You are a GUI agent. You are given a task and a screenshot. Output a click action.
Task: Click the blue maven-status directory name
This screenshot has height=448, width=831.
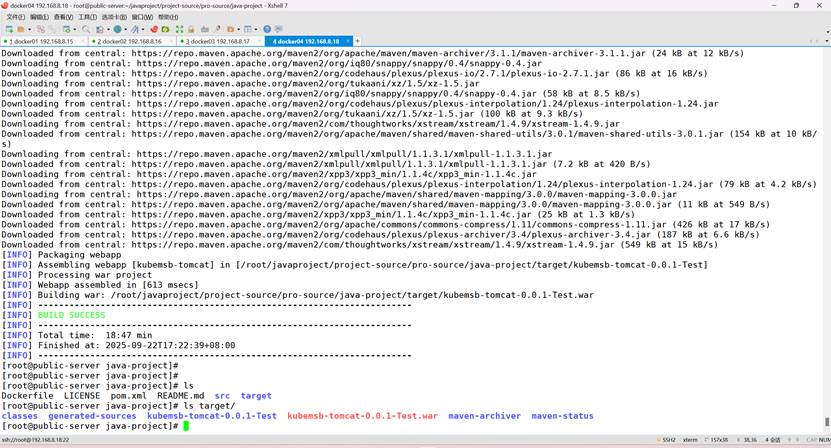point(562,416)
